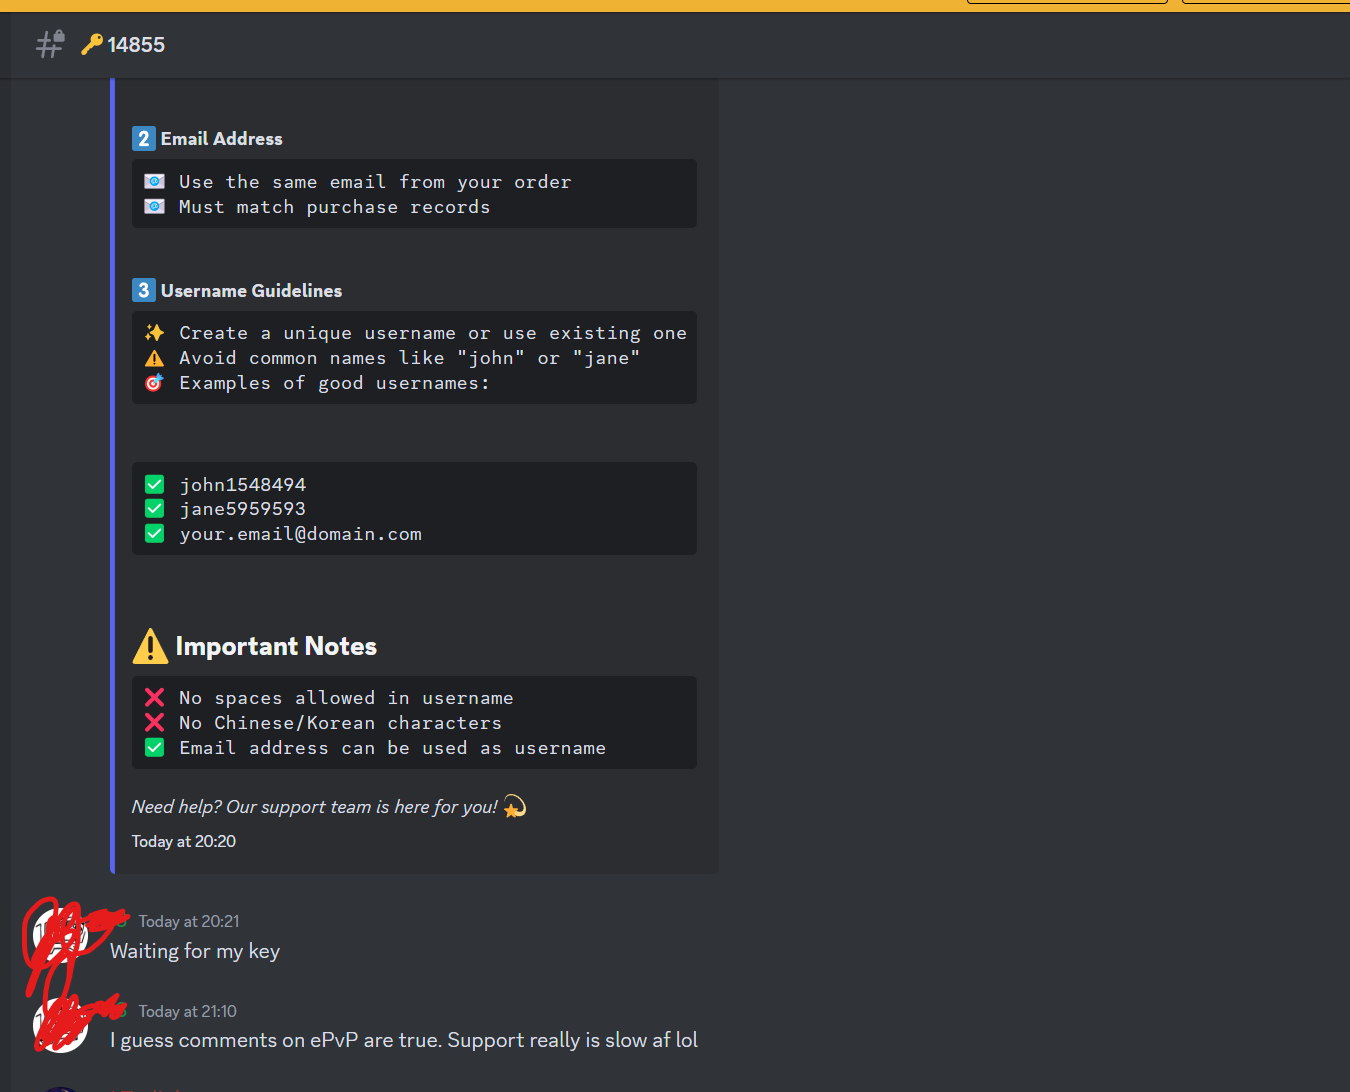Click the Today at 20:20 embed timestamp
This screenshot has height=1092, width=1350.
click(x=184, y=841)
